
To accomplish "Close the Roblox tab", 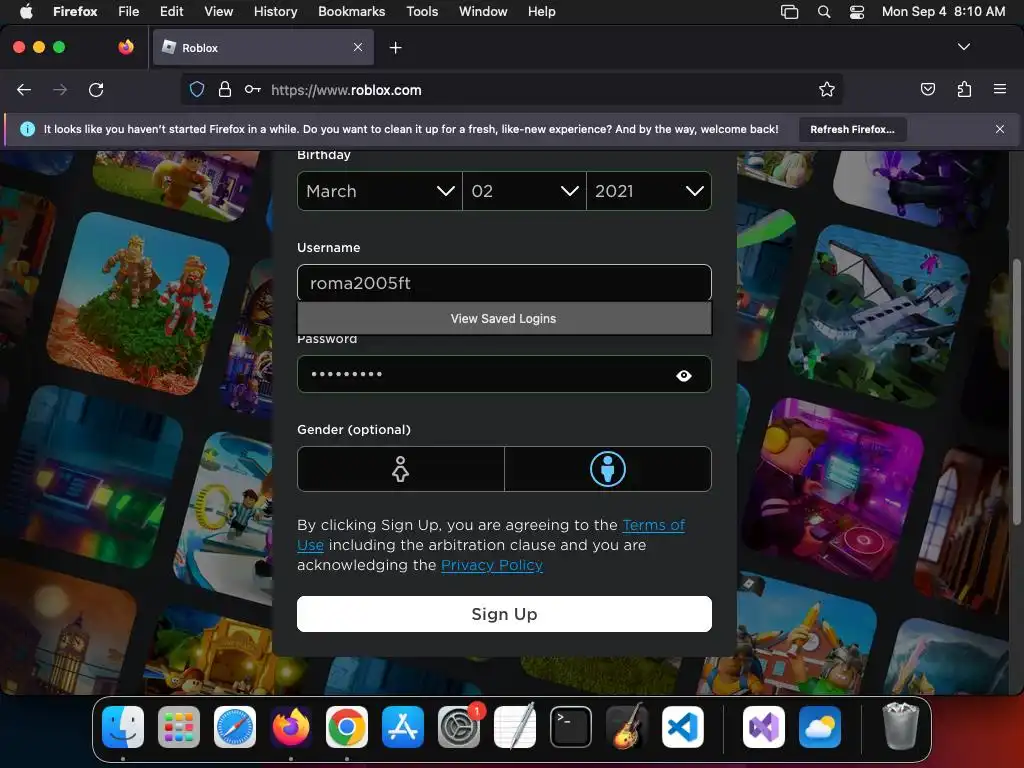I will click(x=358, y=47).
